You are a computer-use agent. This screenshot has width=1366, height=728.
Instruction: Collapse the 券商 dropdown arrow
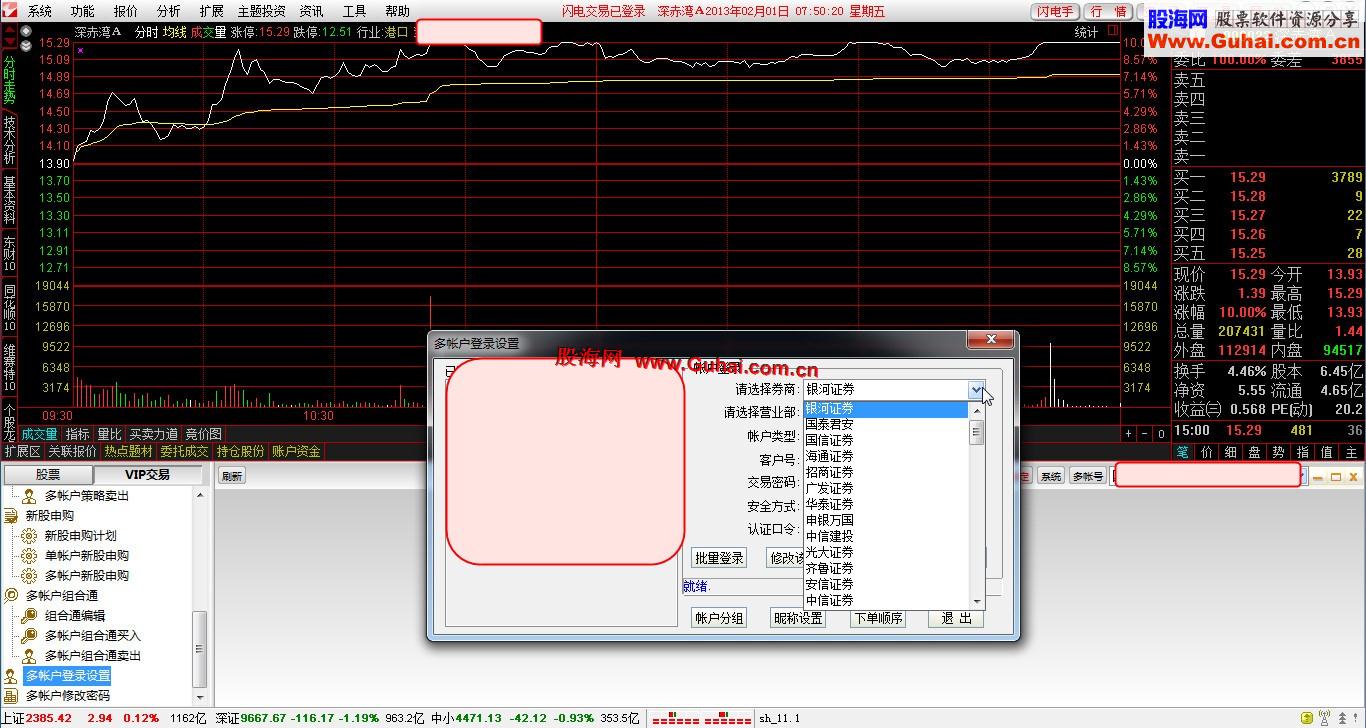click(x=976, y=390)
